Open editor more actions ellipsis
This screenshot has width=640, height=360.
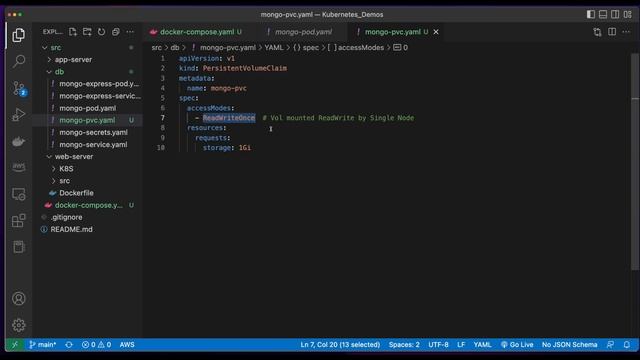[x=626, y=32]
